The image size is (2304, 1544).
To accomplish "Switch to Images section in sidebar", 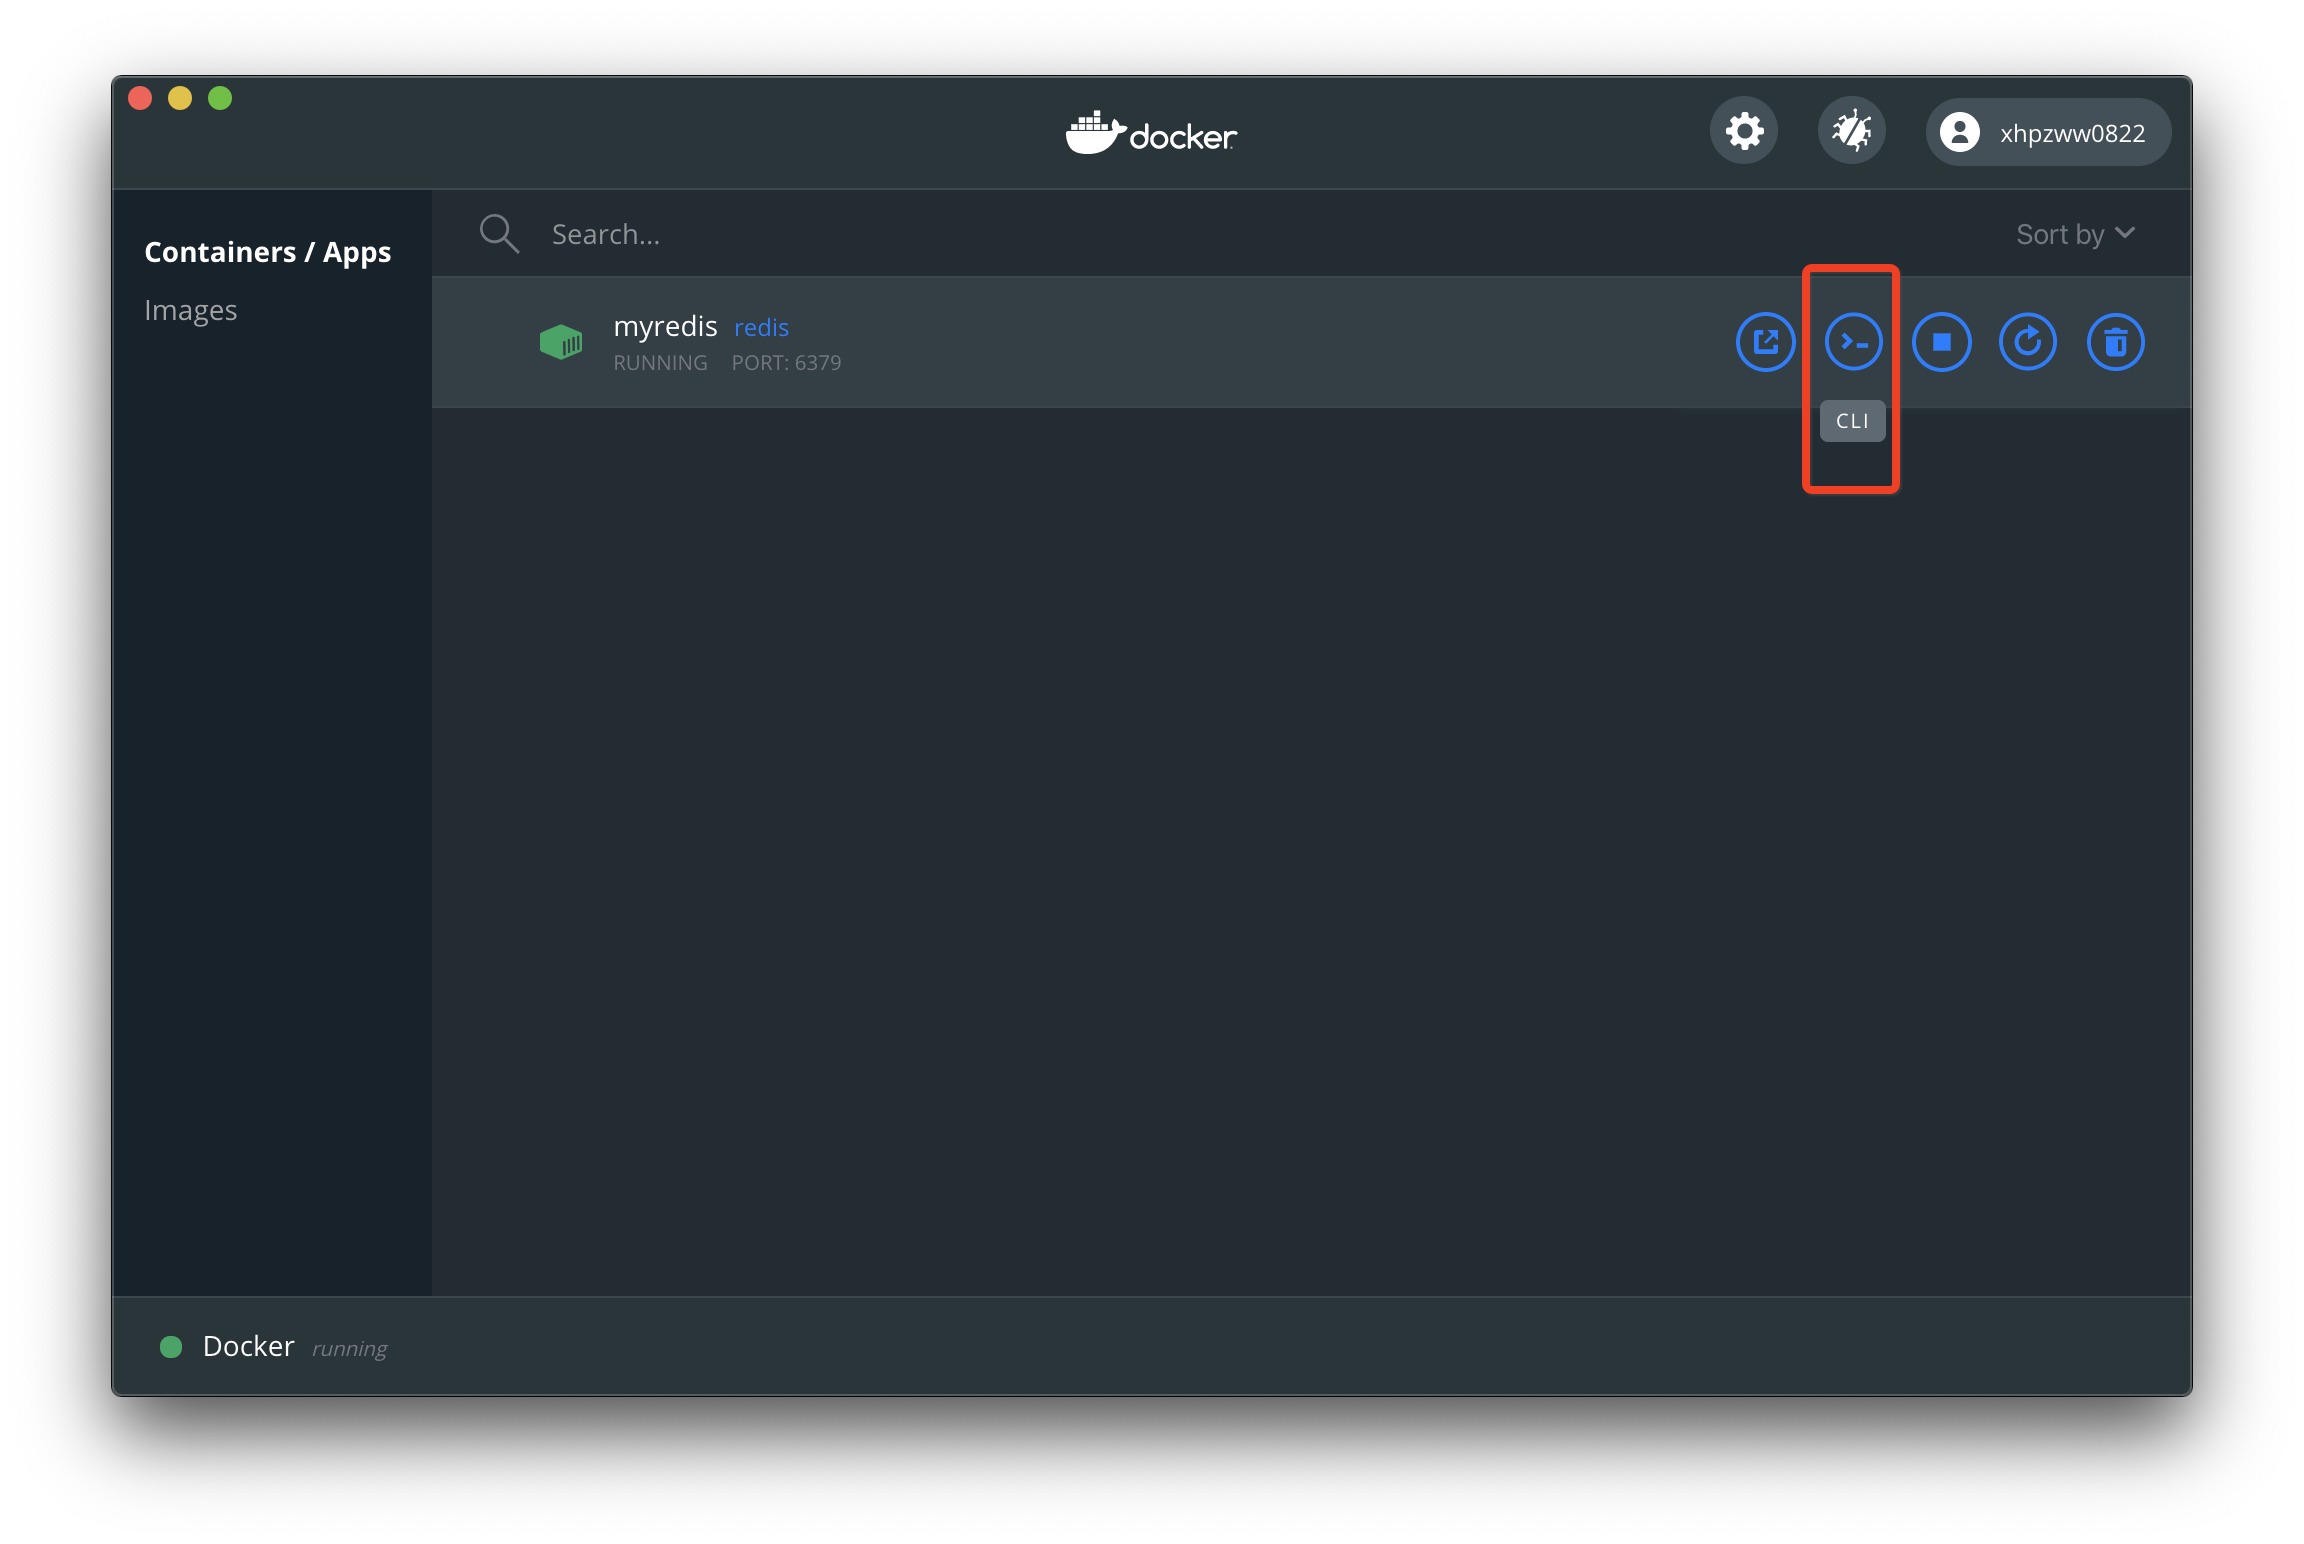I will [191, 310].
